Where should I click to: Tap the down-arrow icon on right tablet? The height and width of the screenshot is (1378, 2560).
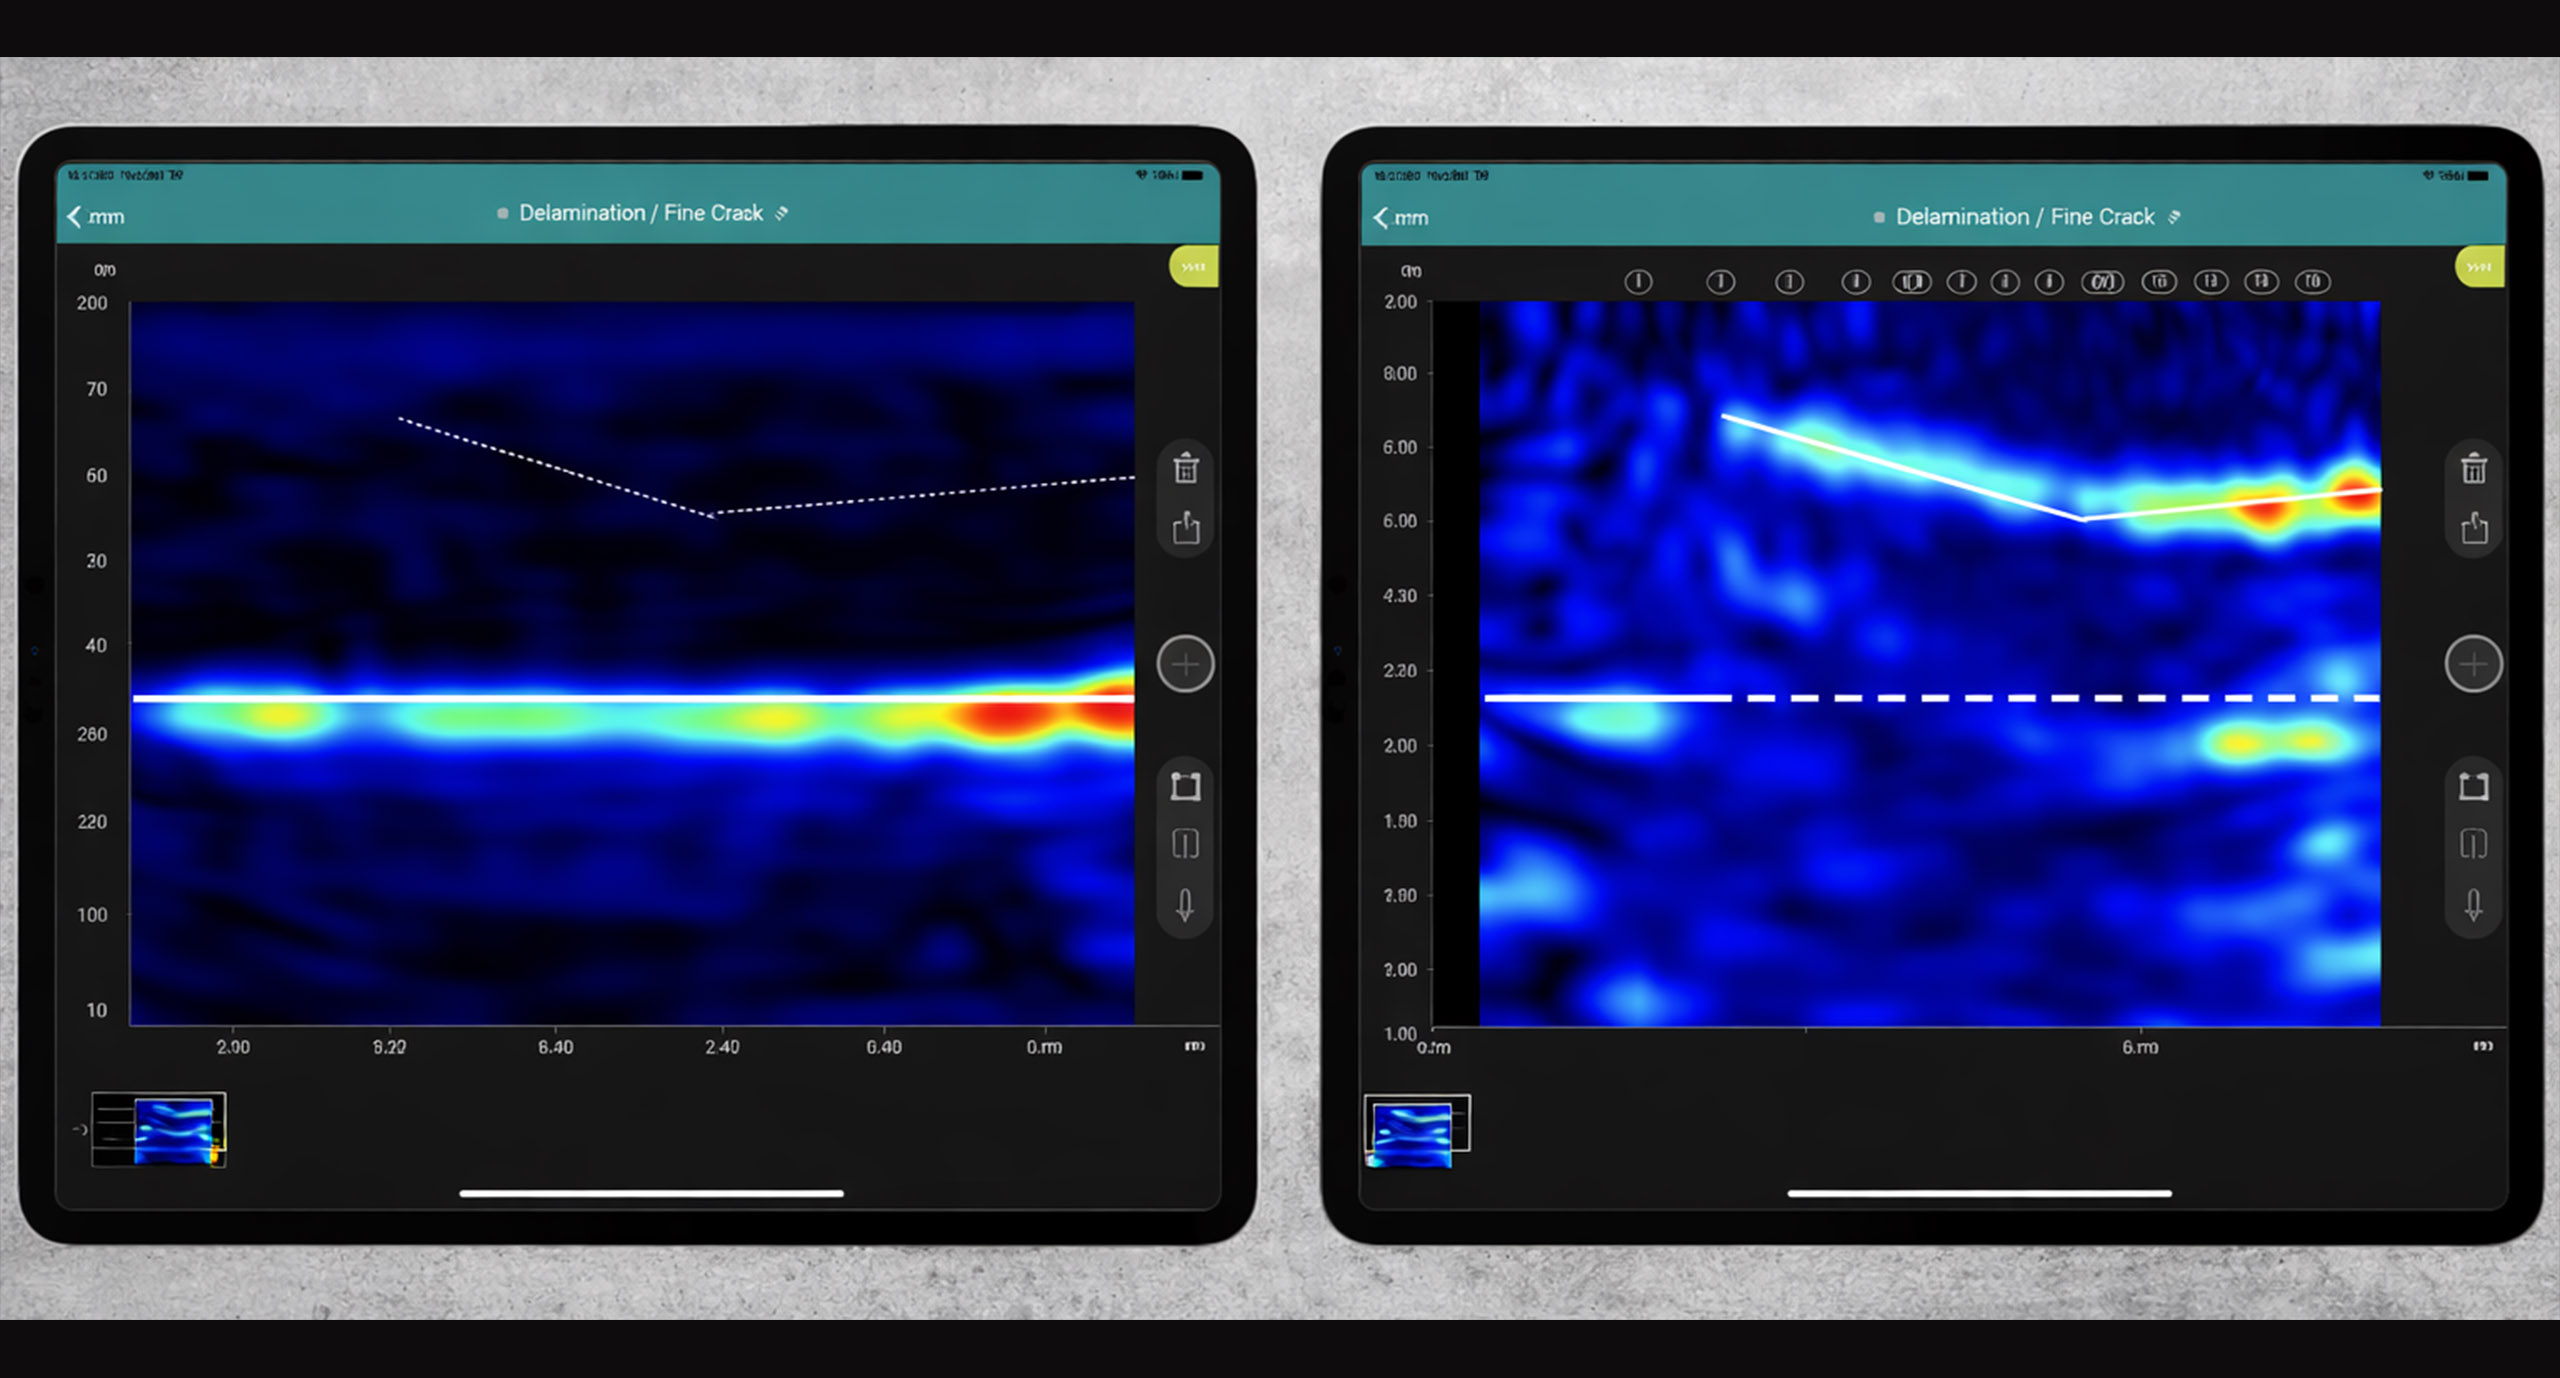(2473, 905)
